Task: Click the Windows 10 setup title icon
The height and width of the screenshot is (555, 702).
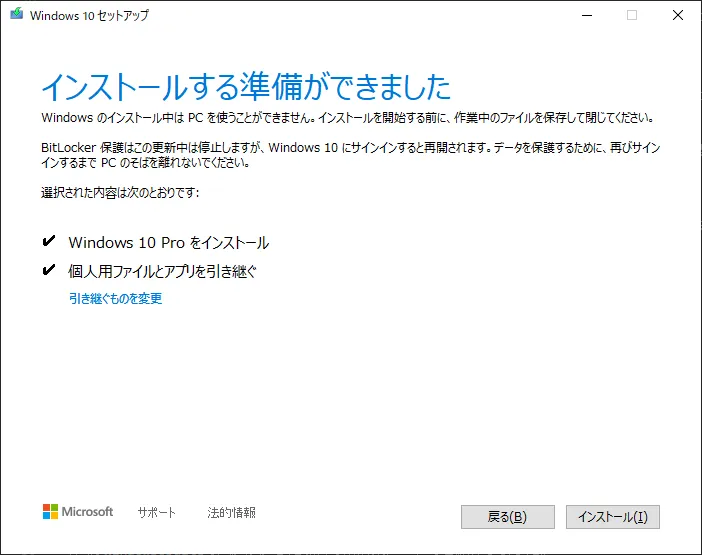Action: pos(17,14)
